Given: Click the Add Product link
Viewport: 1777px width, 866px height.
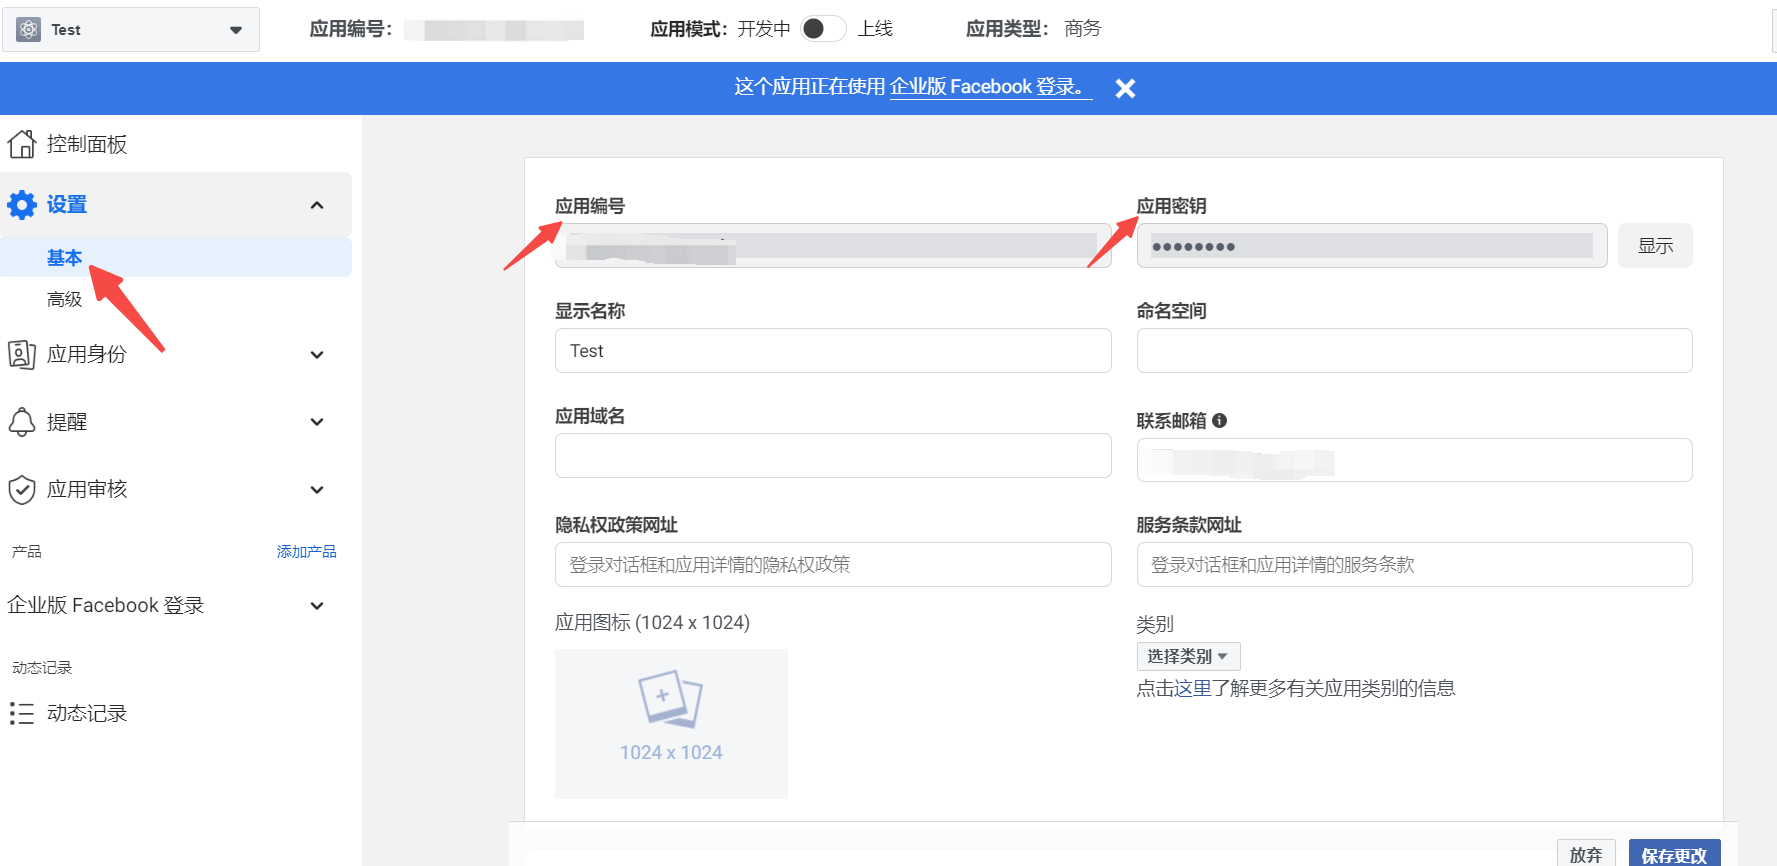Looking at the screenshot, I should coord(306,552).
